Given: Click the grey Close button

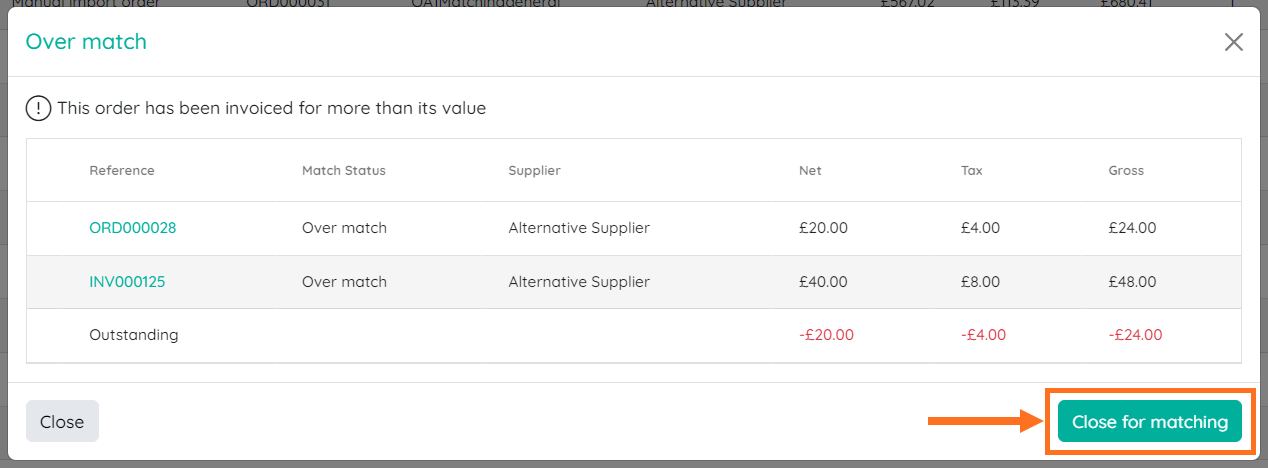Looking at the screenshot, I should 62,422.
